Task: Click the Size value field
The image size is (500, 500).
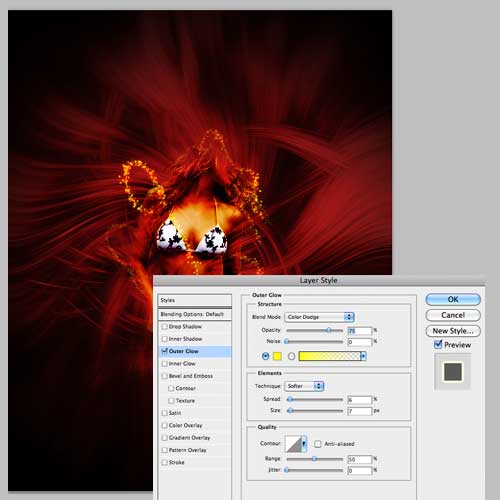Action: 359,411
